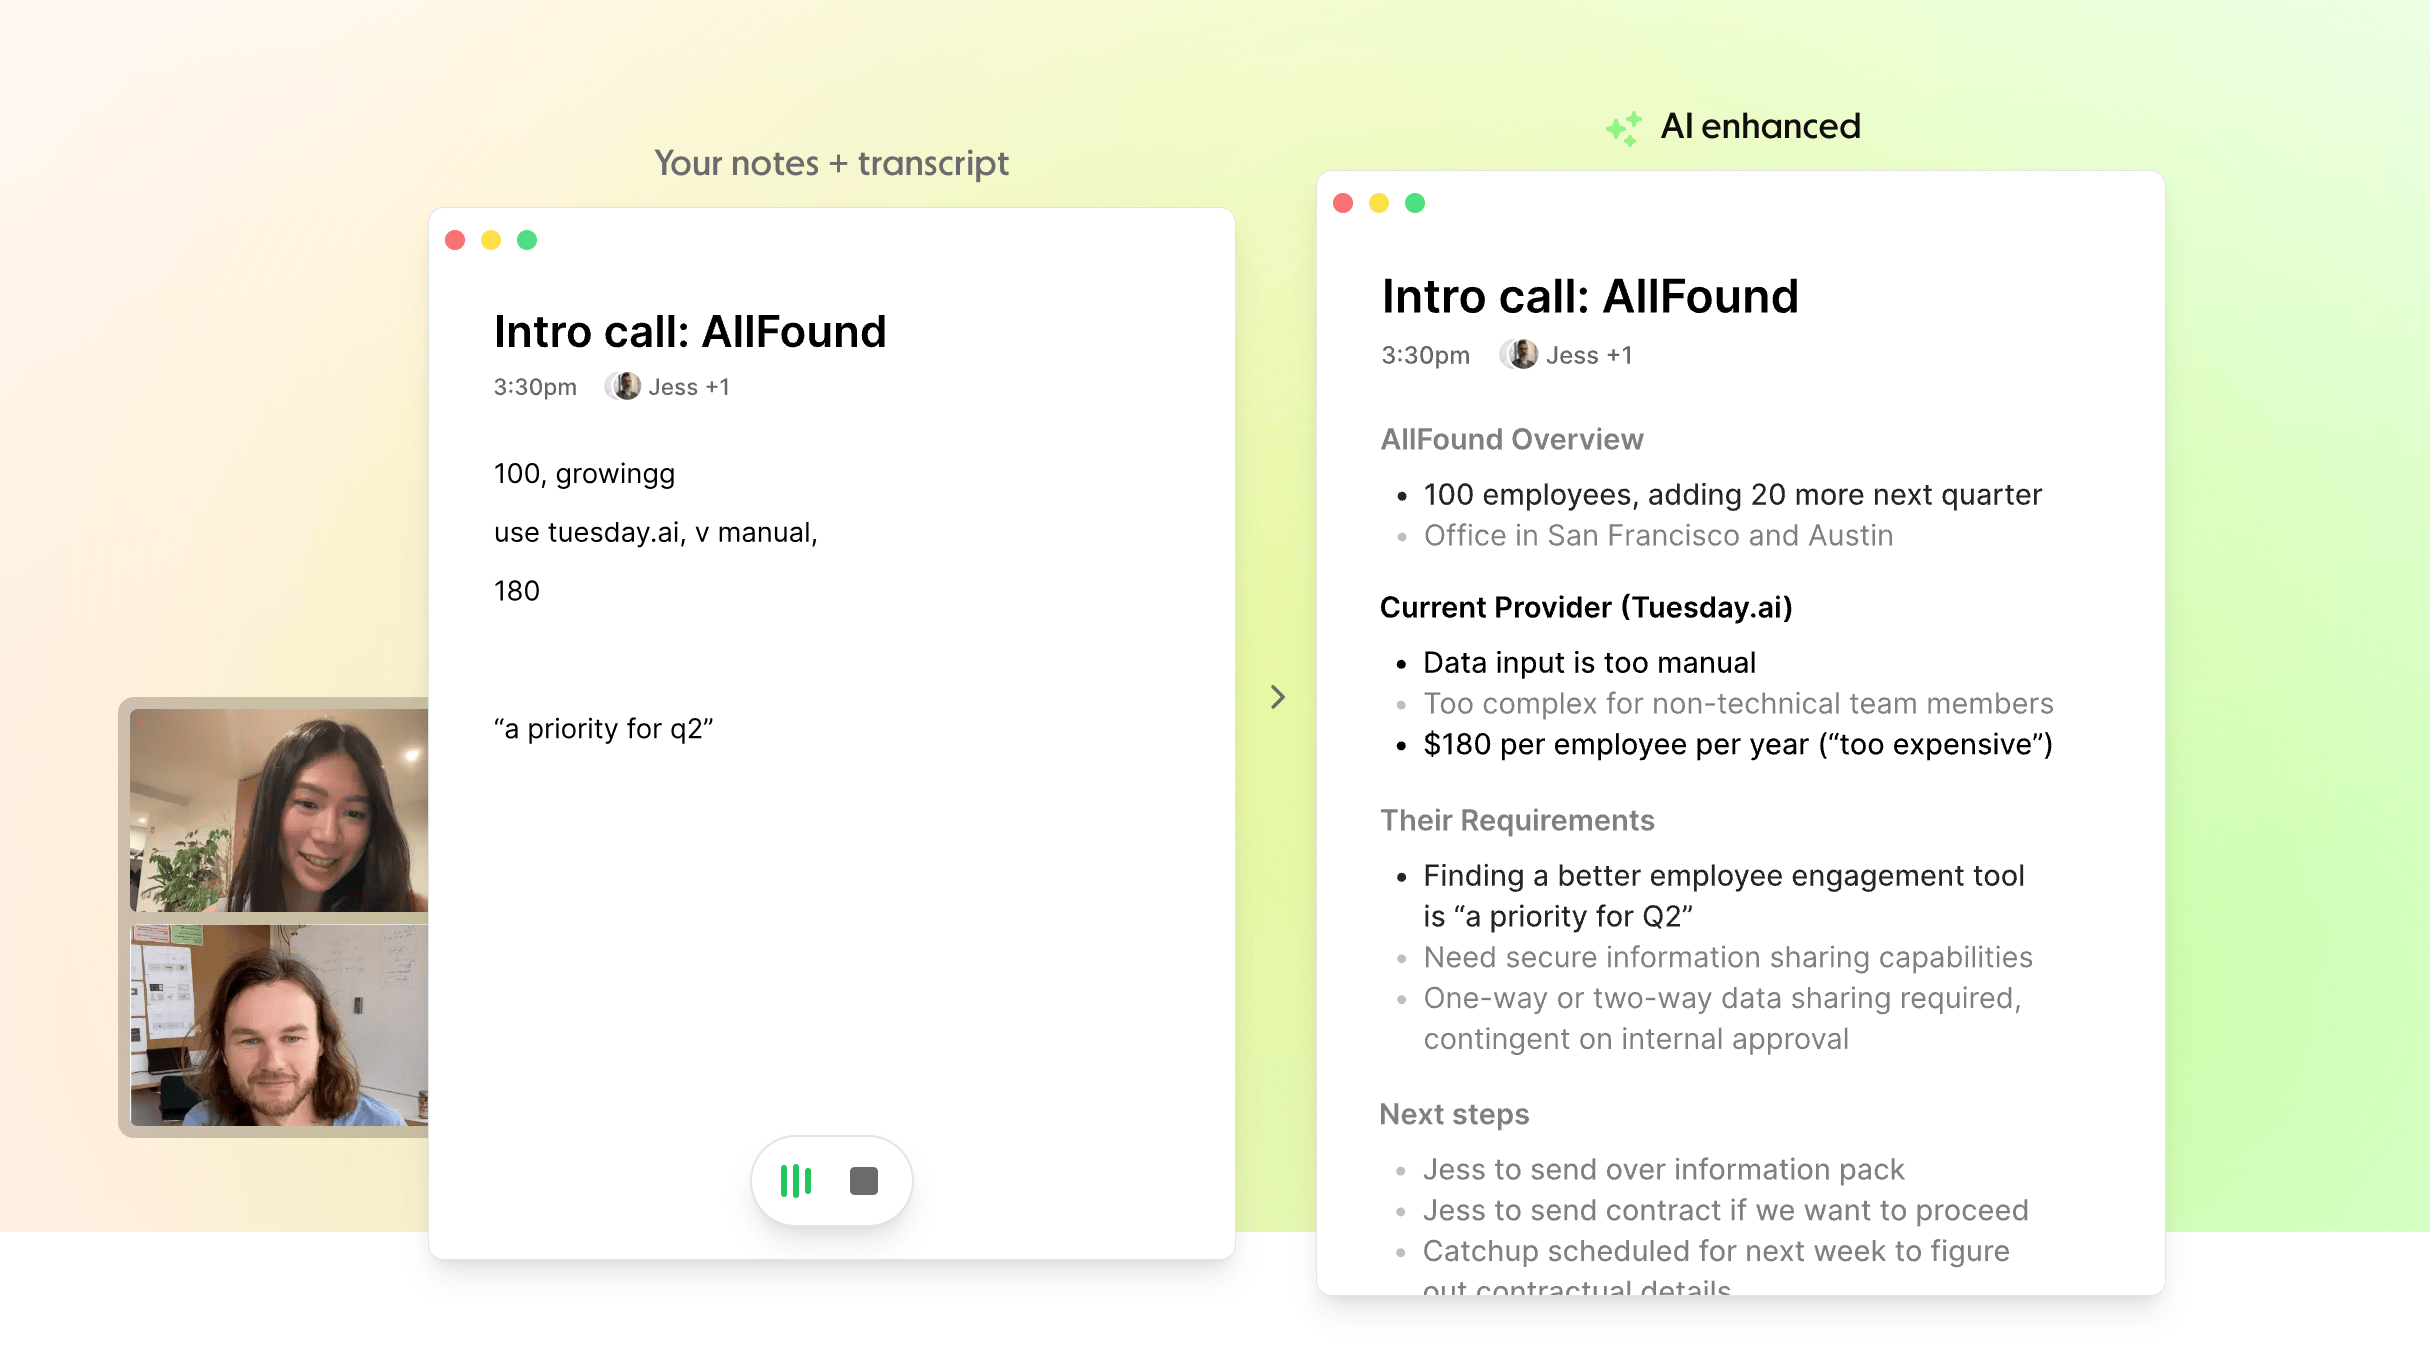The height and width of the screenshot is (1370, 2430).
Task: Click the 'Current Provider (Tuesday.ai)' heading
Action: [1586, 607]
